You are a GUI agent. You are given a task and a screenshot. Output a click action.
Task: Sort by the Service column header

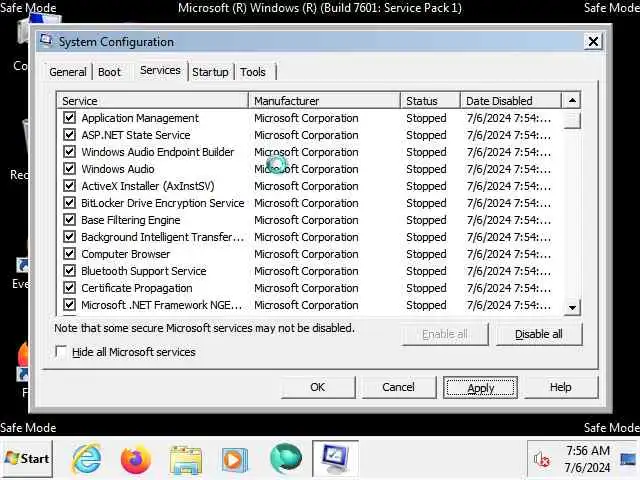click(153, 101)
